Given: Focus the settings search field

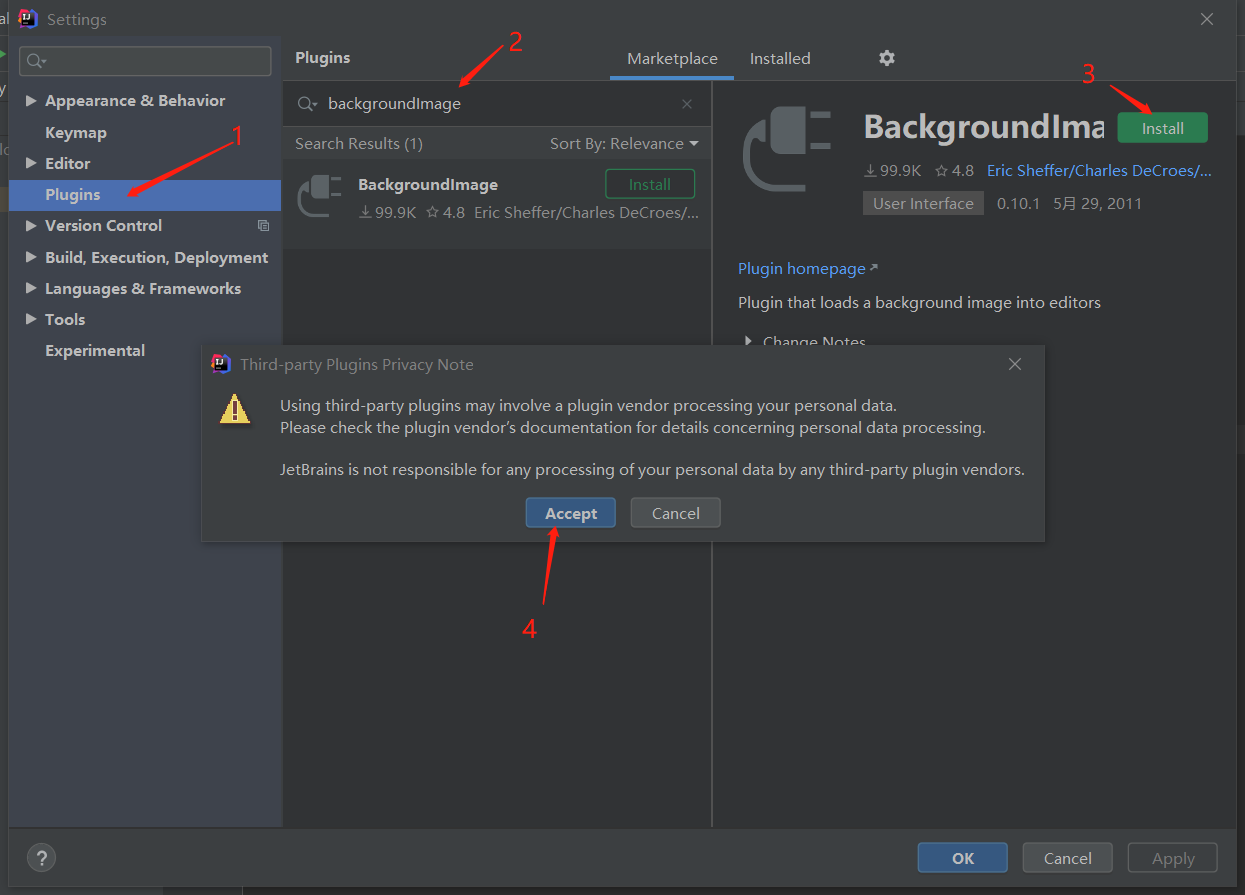Looking at the screenshot, I should pos(145,61).
